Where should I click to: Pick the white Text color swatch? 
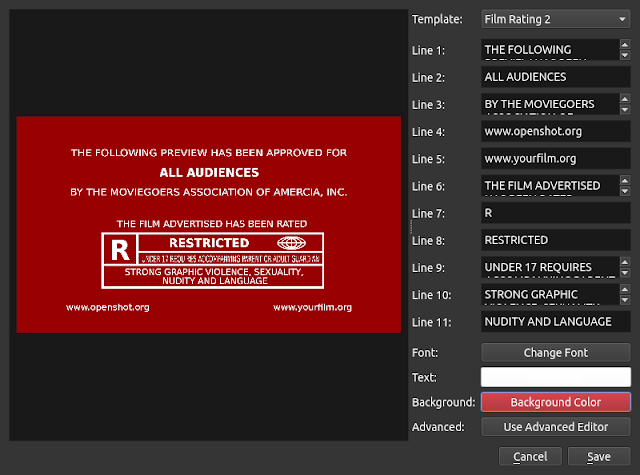[556, 377]
